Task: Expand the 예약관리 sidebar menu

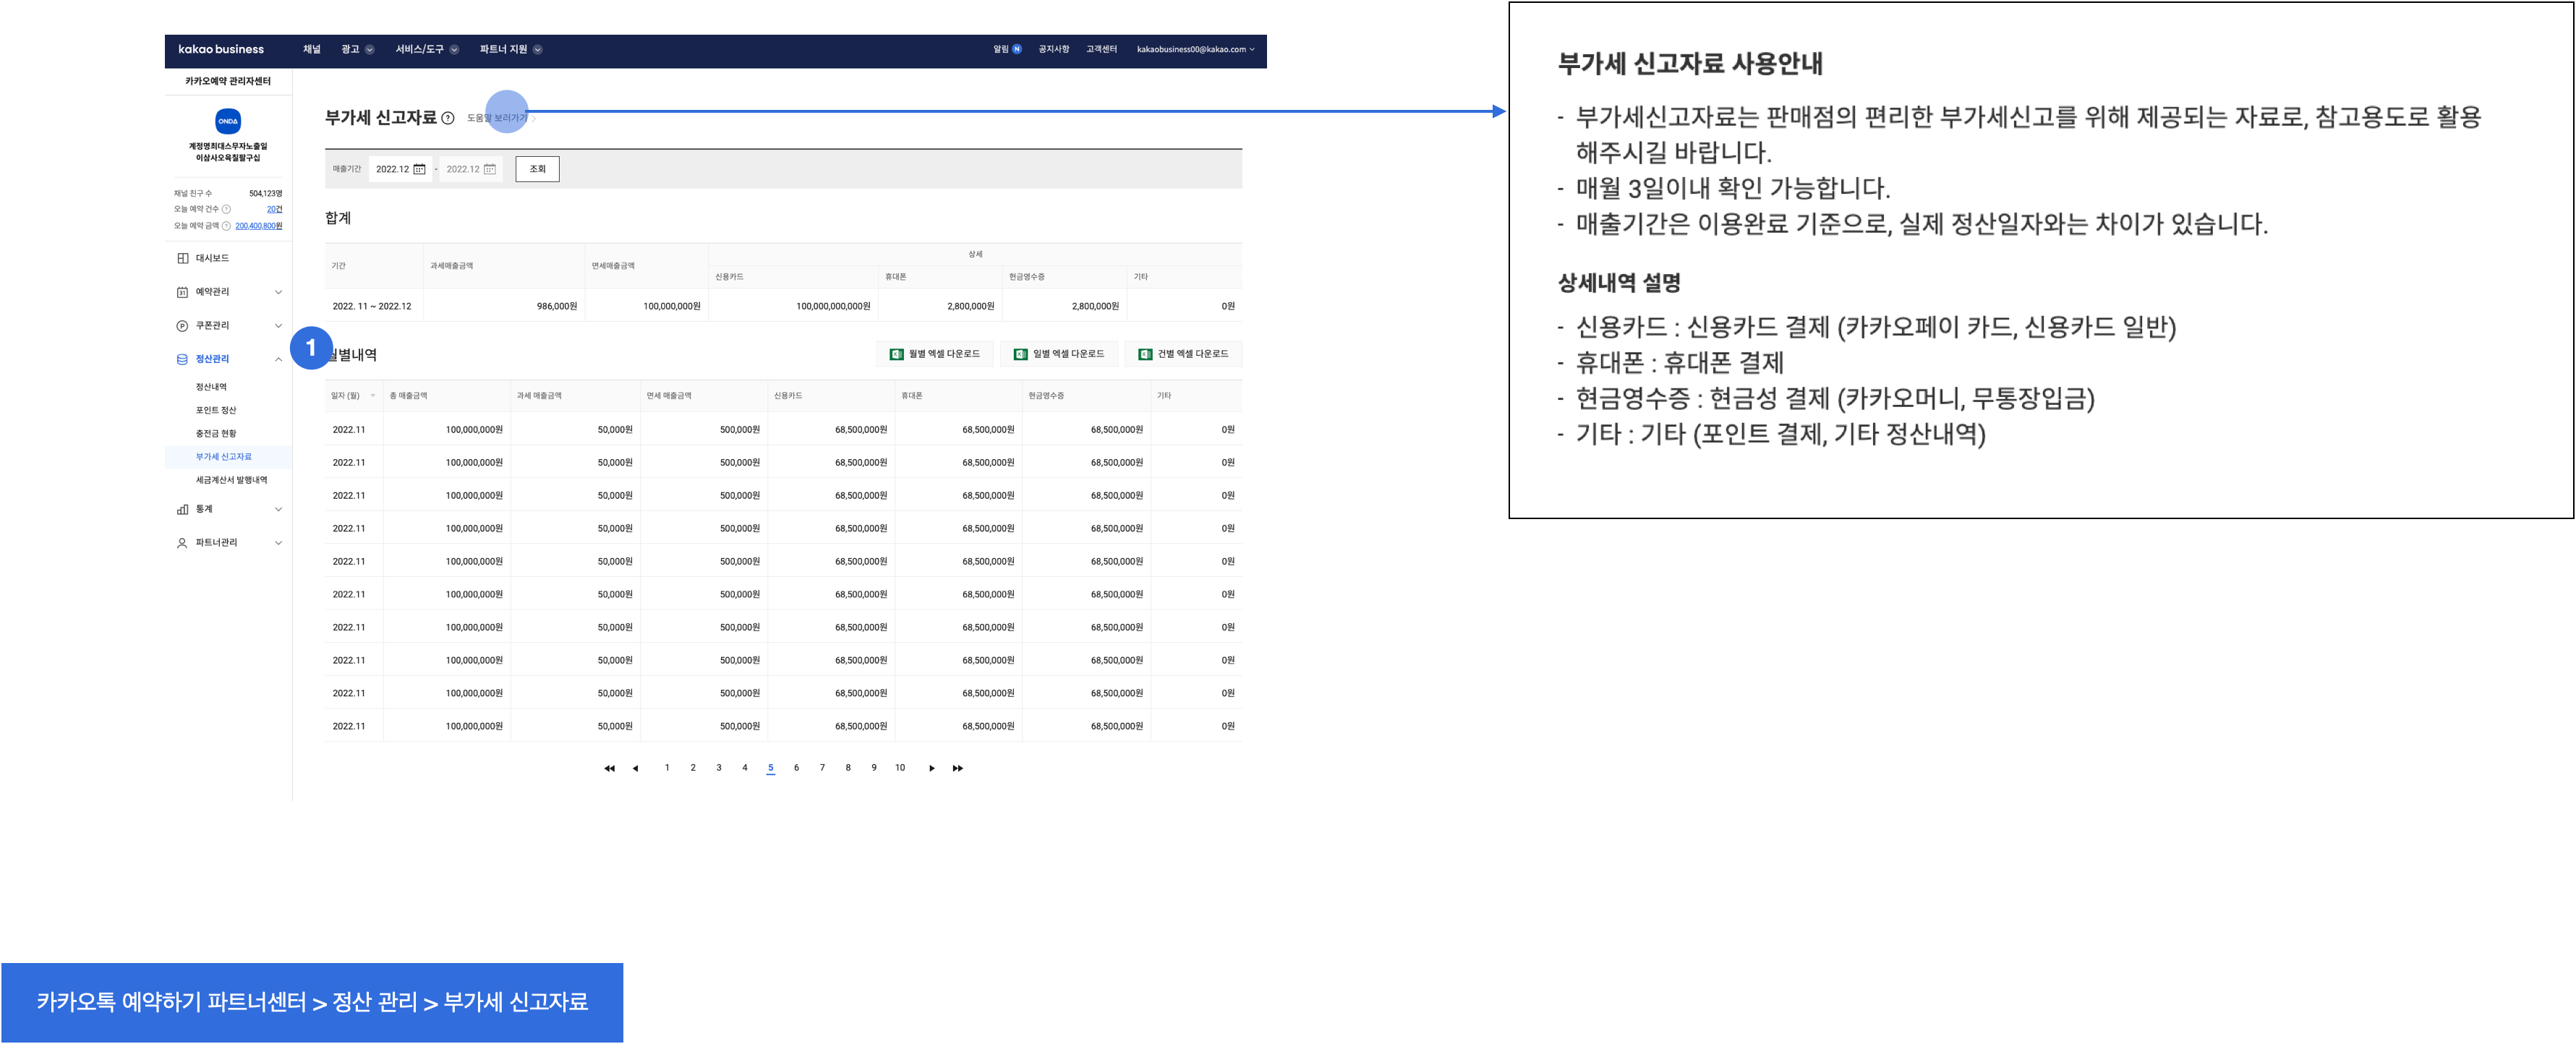Action: point(278,292)
